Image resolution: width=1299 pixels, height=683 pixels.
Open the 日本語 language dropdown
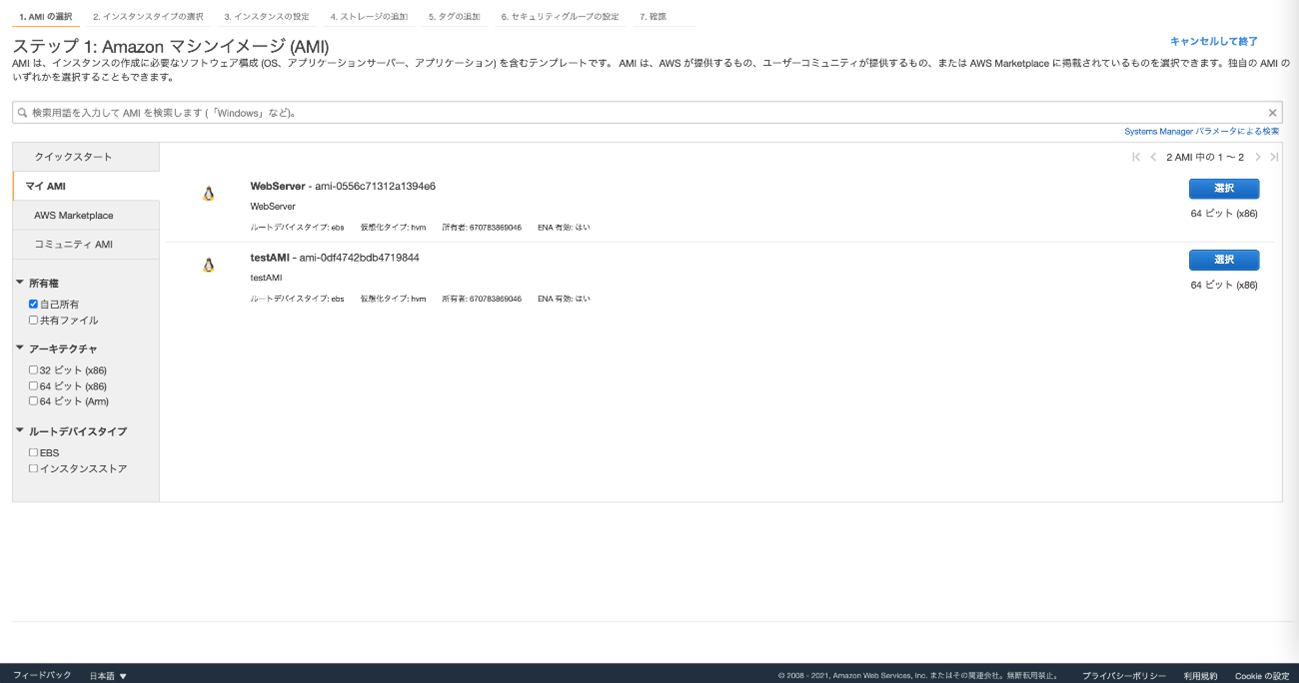coord(108,676)
